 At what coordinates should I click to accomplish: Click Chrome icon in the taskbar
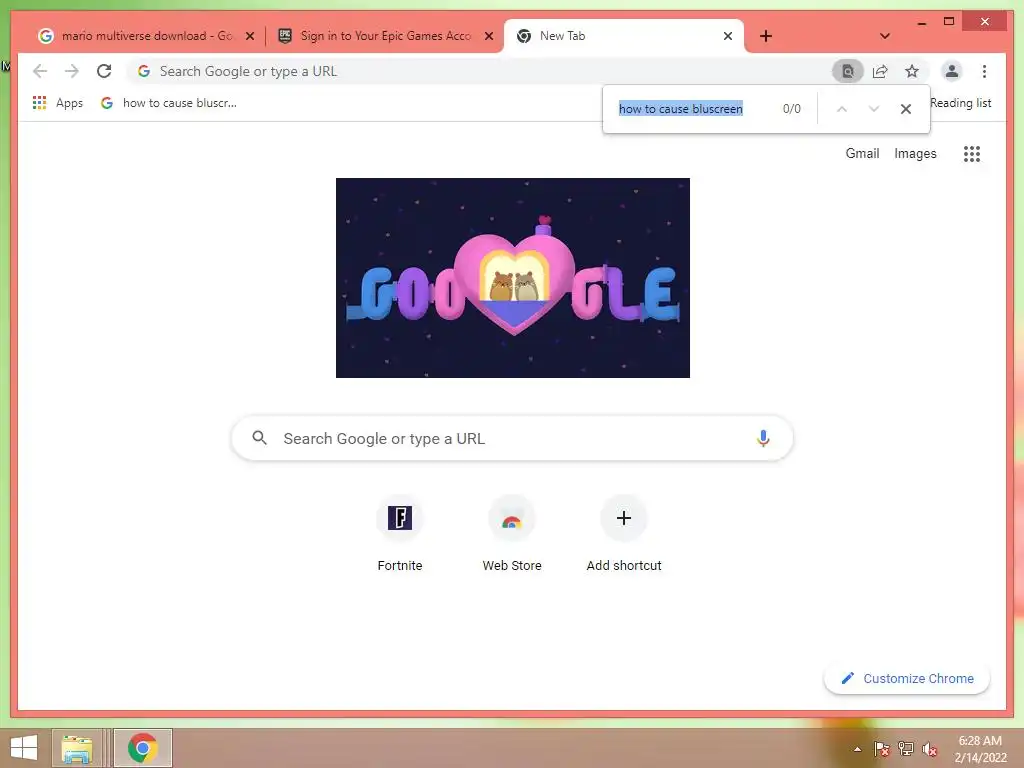(x=142, y=748)
